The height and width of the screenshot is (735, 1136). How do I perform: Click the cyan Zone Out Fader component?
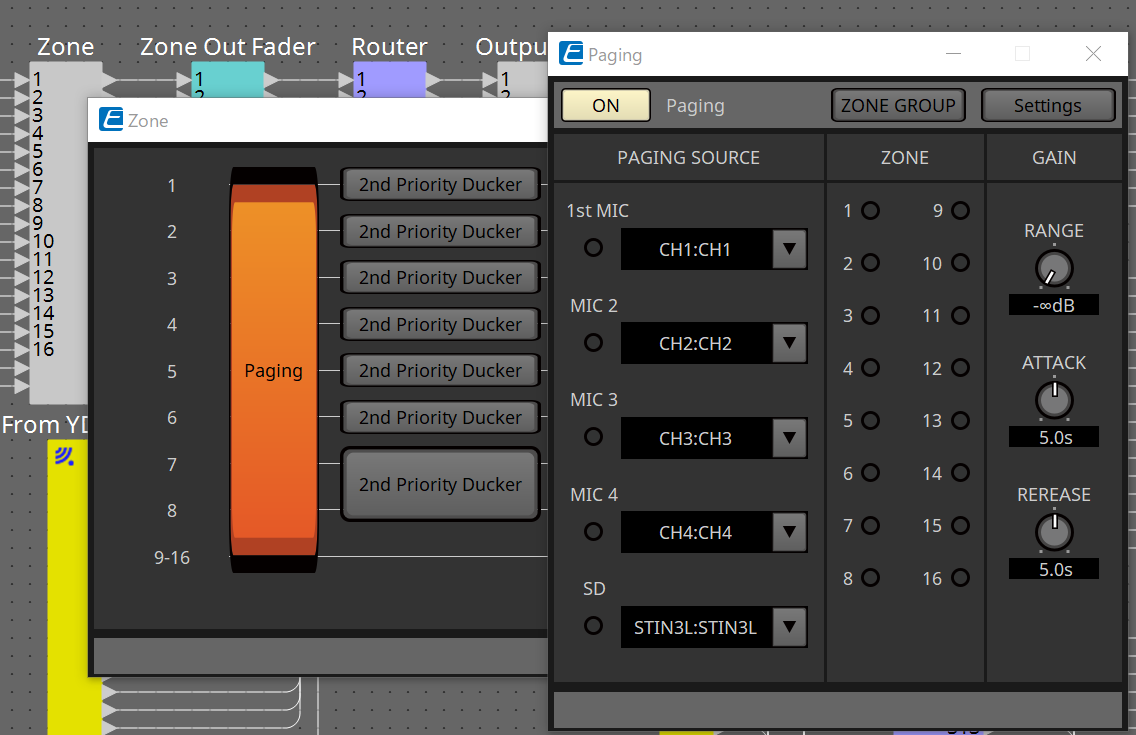click(228, 79)
